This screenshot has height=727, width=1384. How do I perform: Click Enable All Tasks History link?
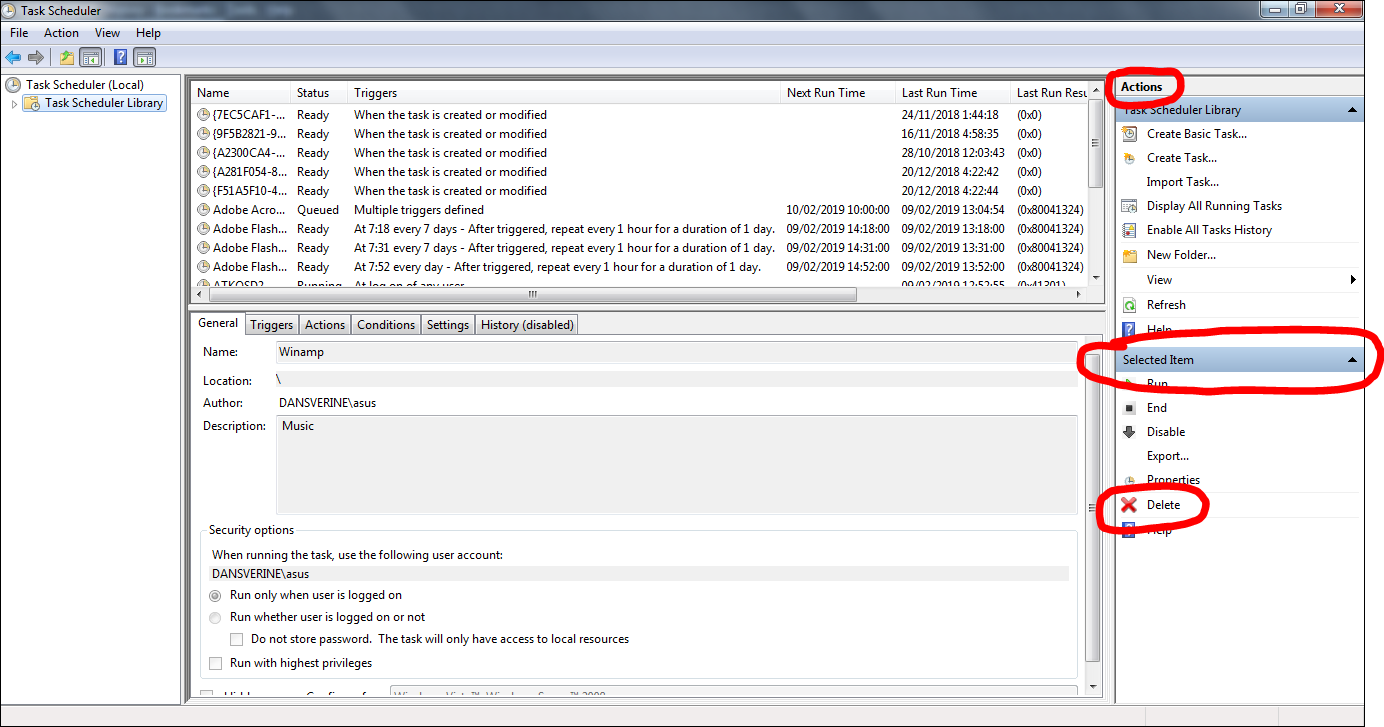click(1209, 230)
